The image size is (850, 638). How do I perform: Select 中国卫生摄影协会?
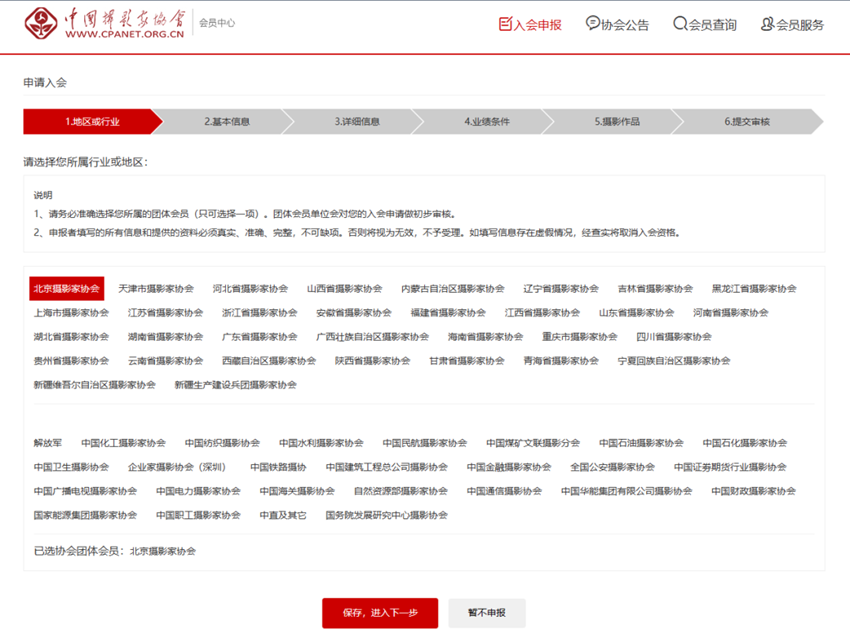[x=72, y=467]
